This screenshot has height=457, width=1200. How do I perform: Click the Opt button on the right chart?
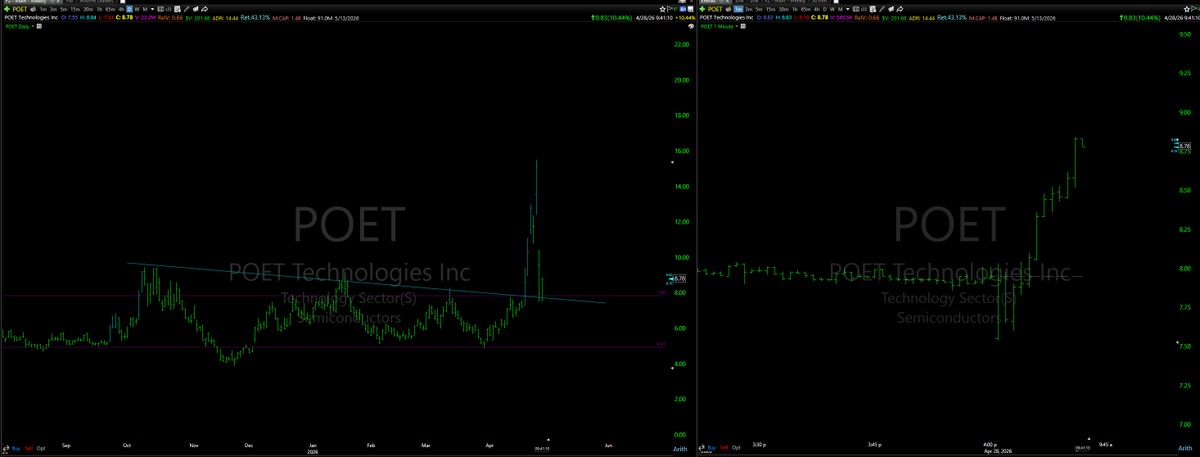tap(738, 447)
